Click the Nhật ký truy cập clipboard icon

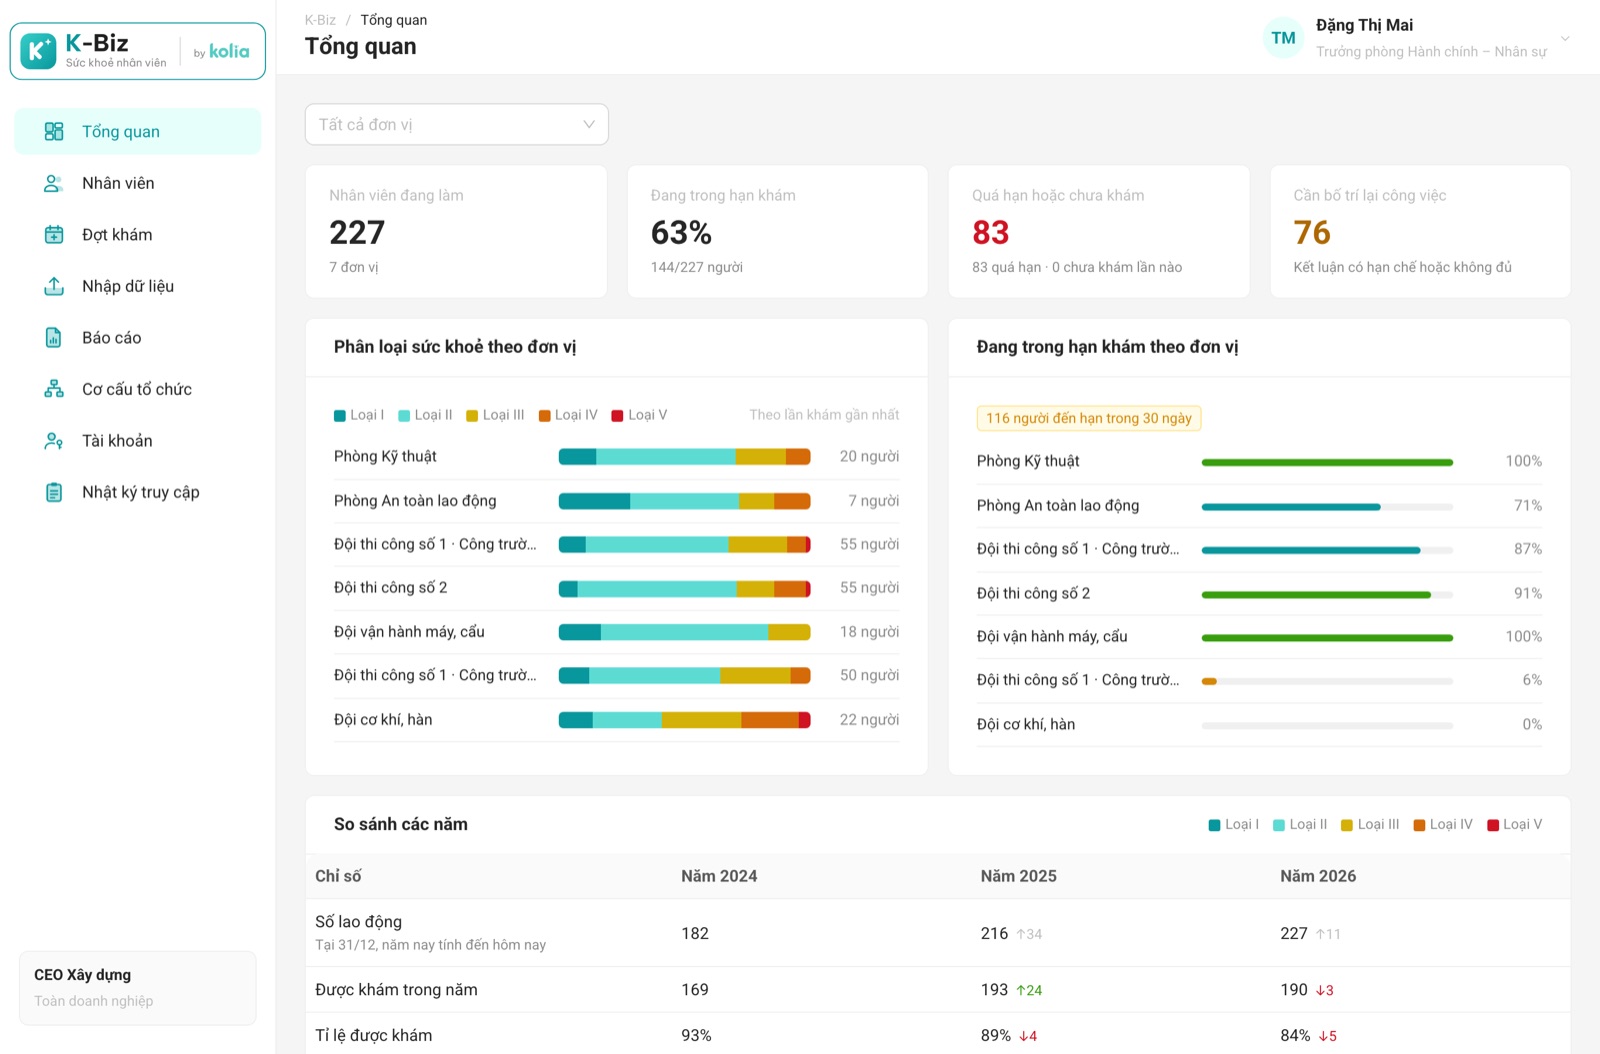(54, 492)
